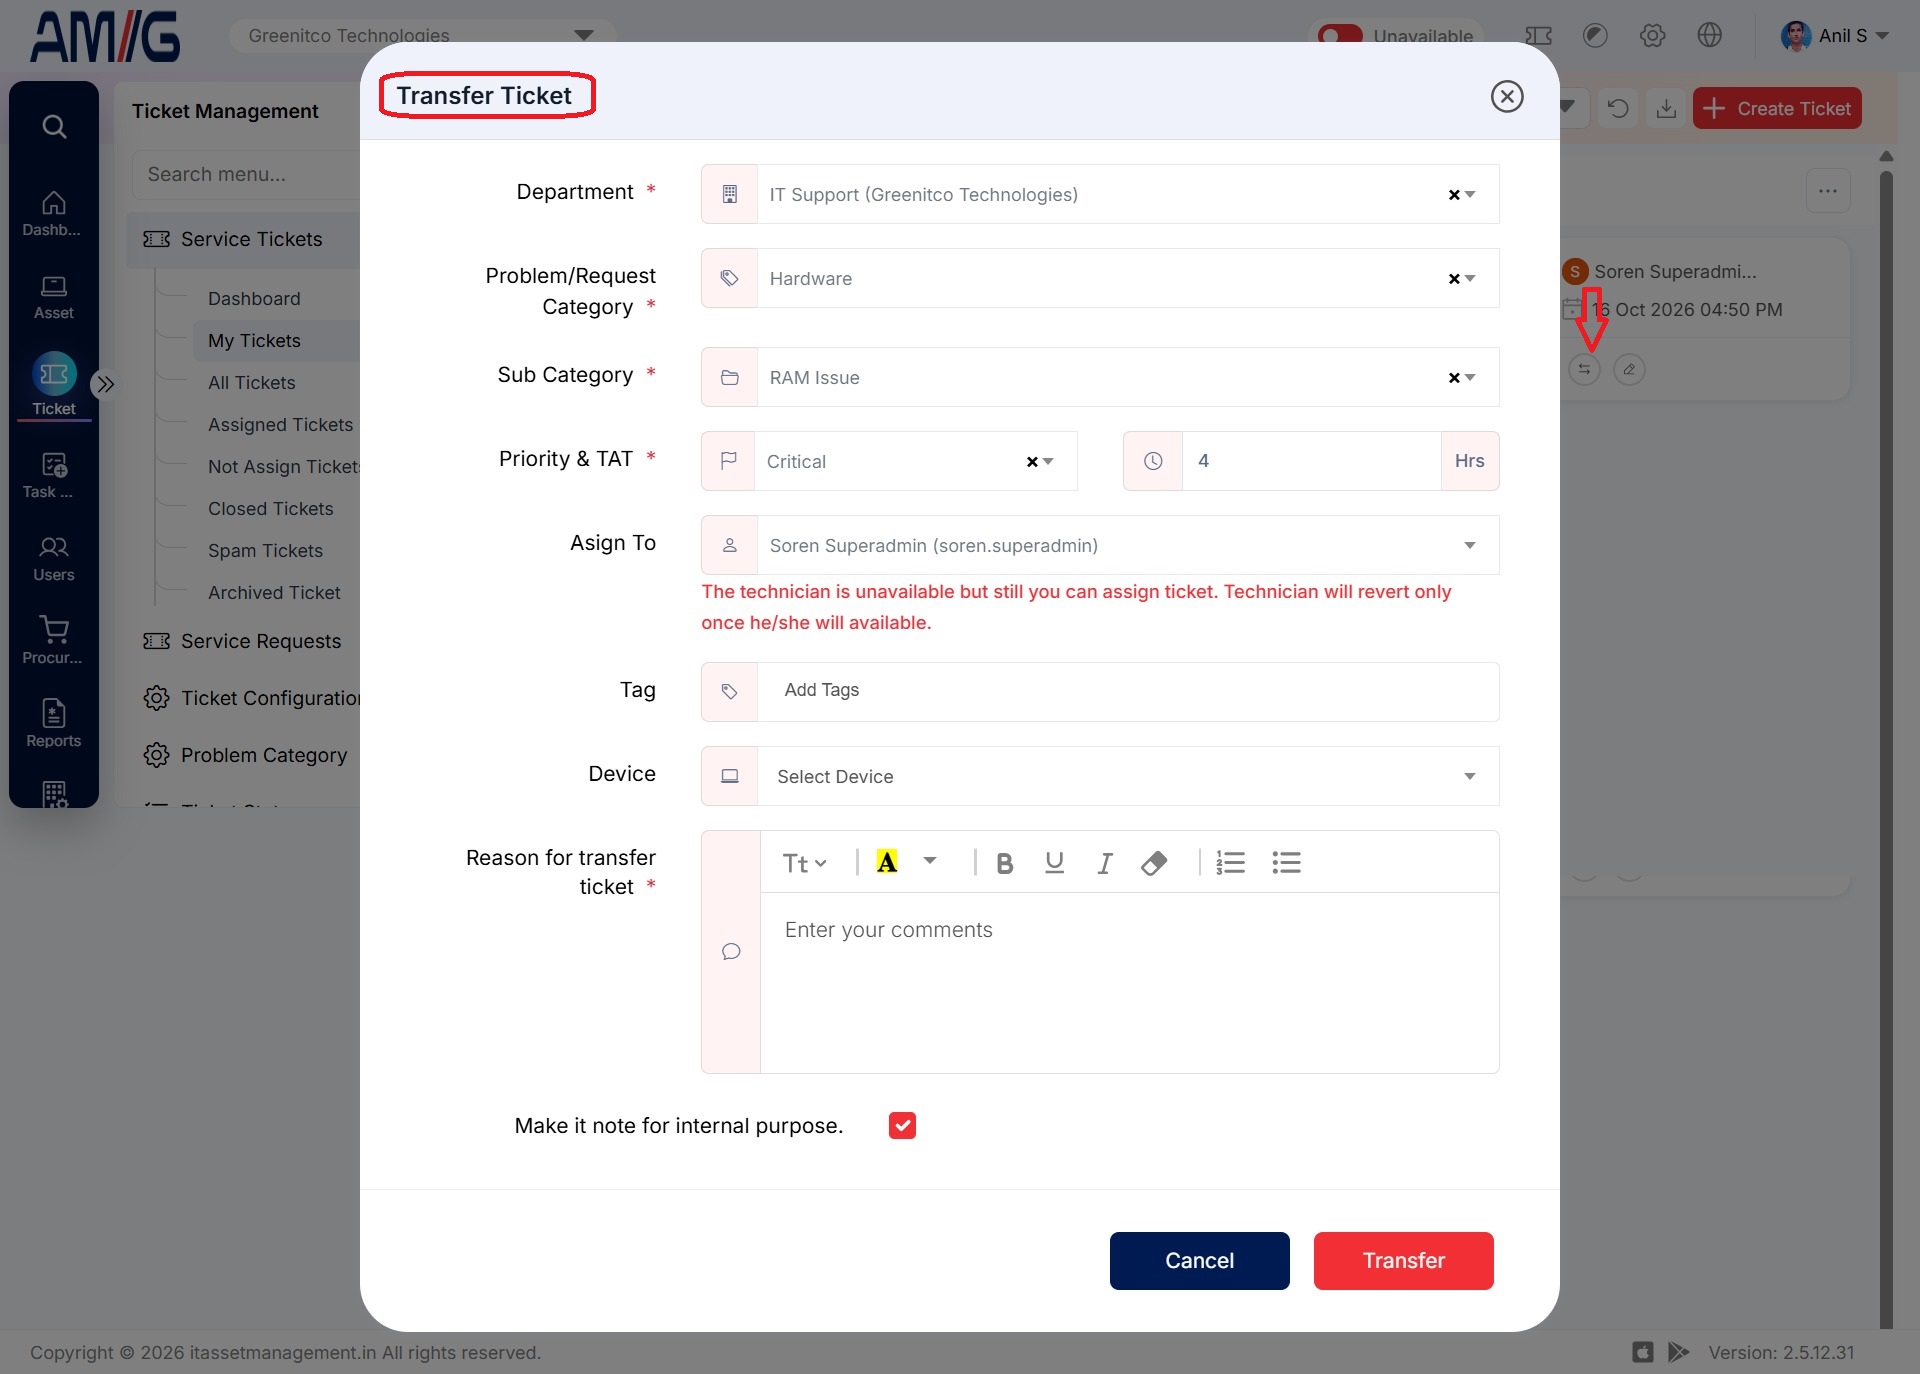Click the Transfer button
This screenshot has width=1920, height=1374.
coord(1403,1260)
